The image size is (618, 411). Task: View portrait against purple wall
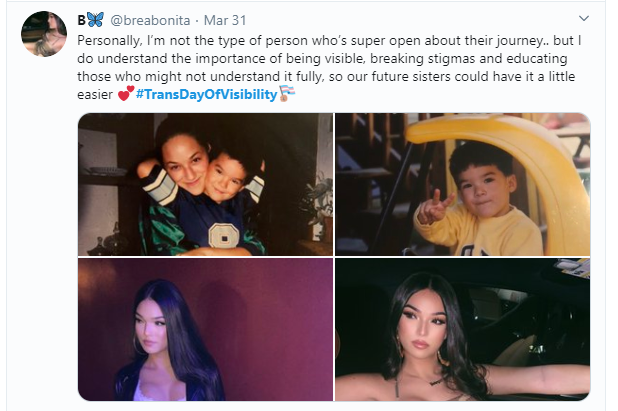(205, 329)
